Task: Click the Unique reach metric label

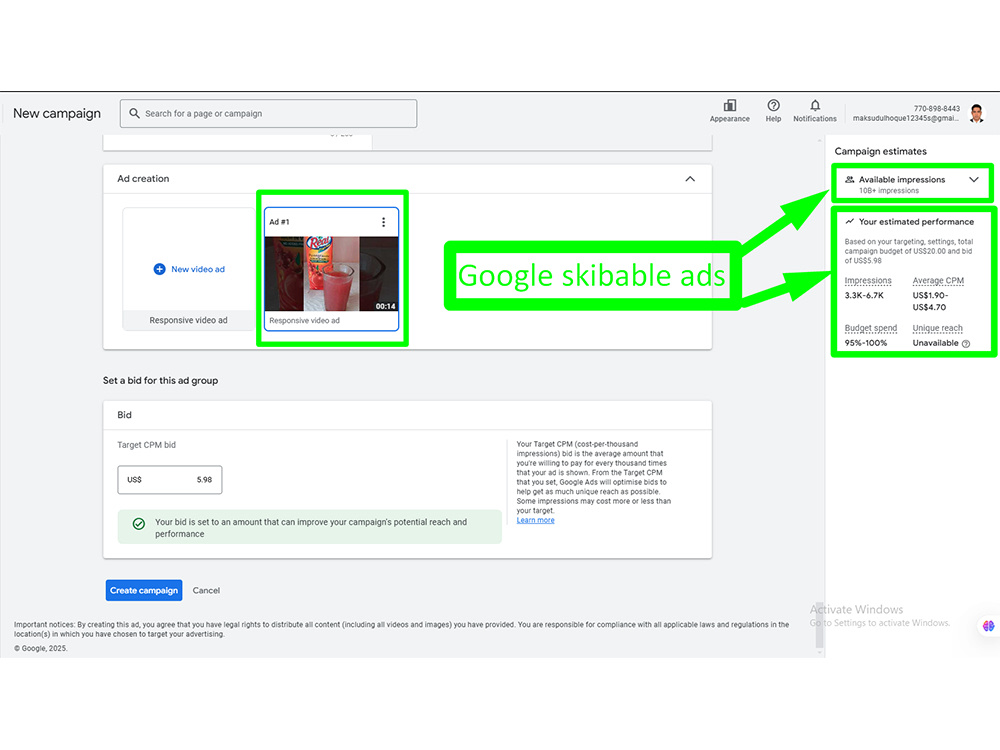Action: point(938,328)
